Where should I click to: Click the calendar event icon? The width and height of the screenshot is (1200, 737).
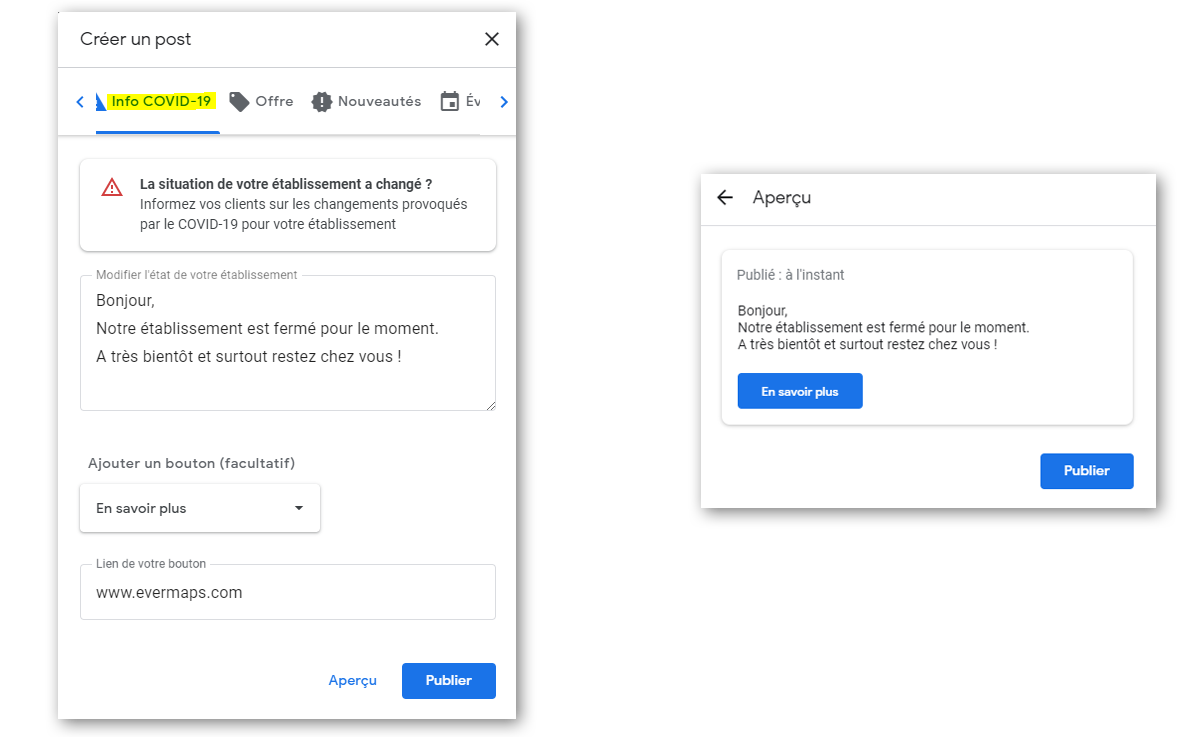click(x=450, y=101)
